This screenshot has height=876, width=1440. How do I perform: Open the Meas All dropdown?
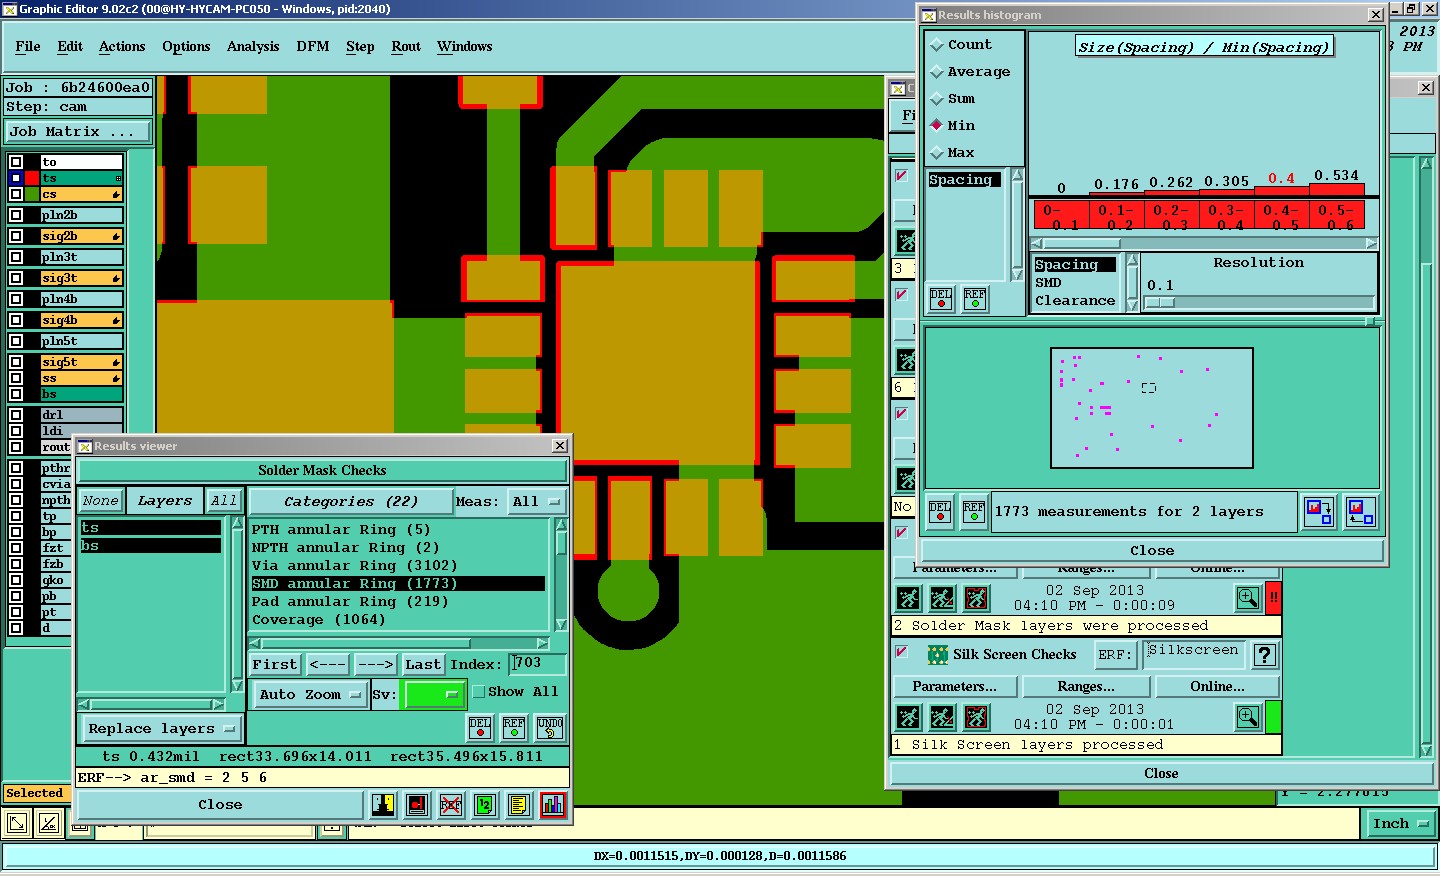537,502
